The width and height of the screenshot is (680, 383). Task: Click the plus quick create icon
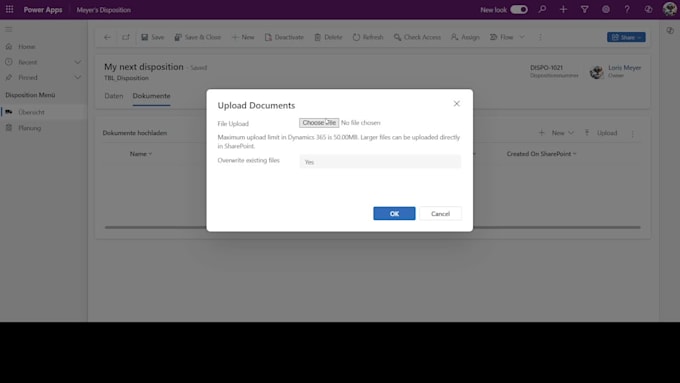[563, 9]
